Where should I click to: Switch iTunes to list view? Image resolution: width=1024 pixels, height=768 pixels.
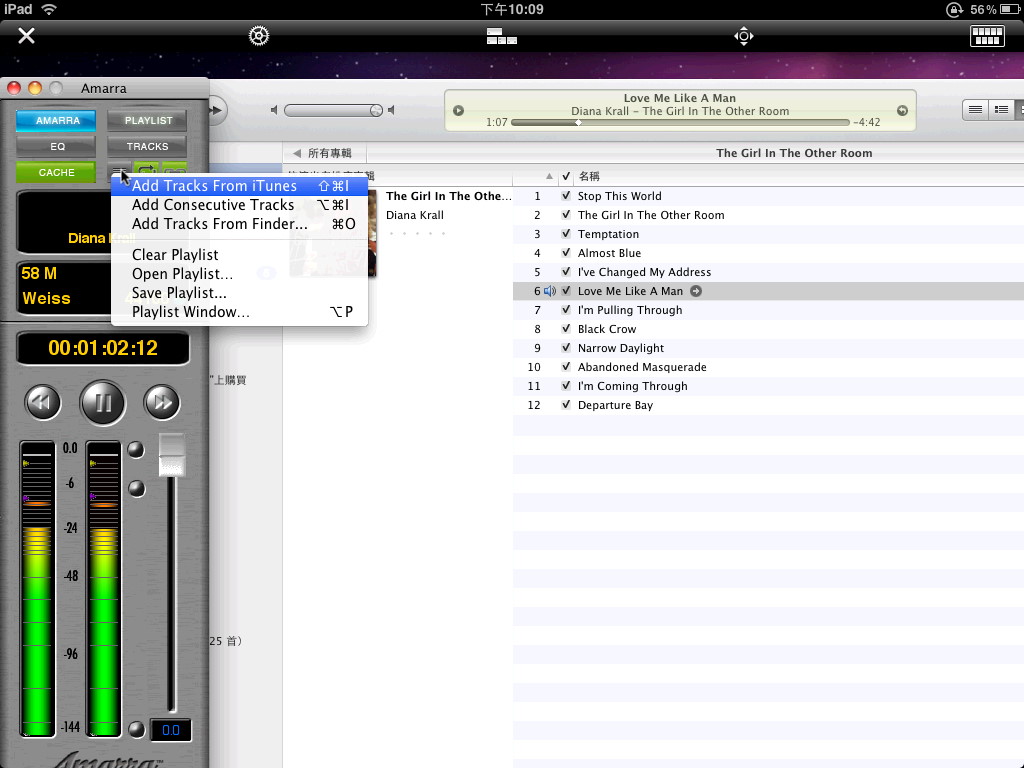coord(975,110)
